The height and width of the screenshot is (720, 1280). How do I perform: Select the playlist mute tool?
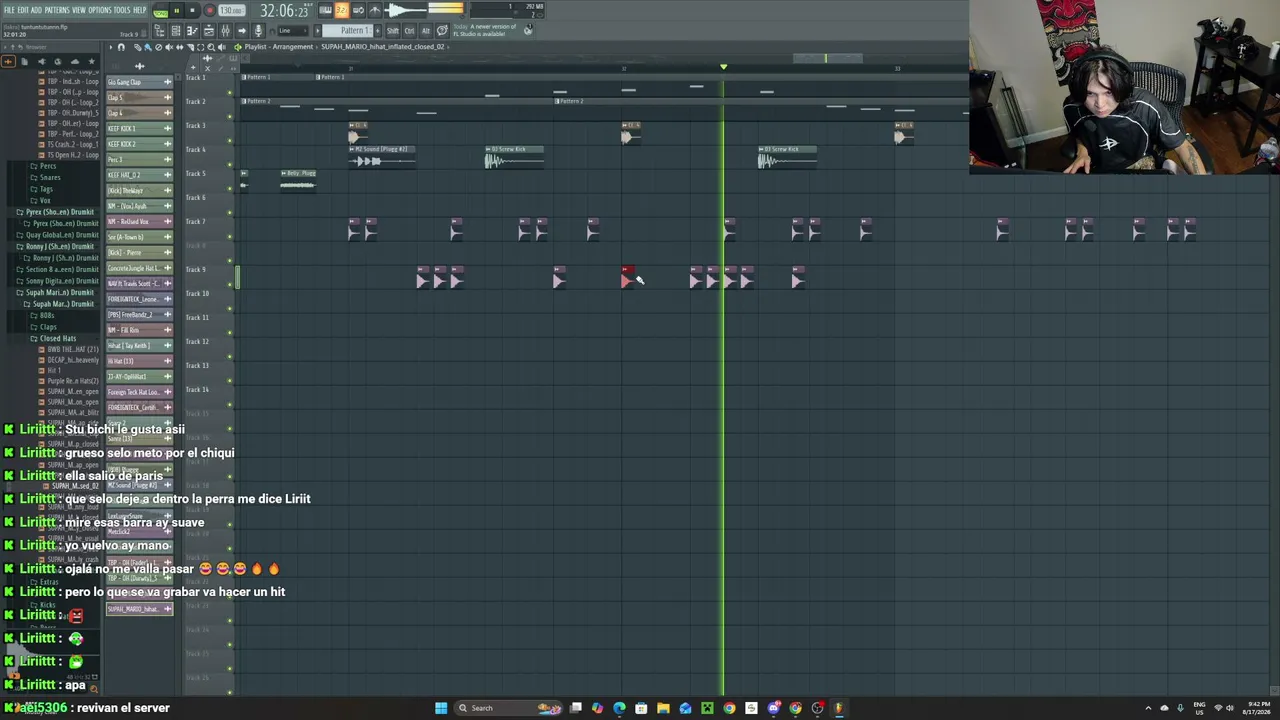tap(169, 47)
